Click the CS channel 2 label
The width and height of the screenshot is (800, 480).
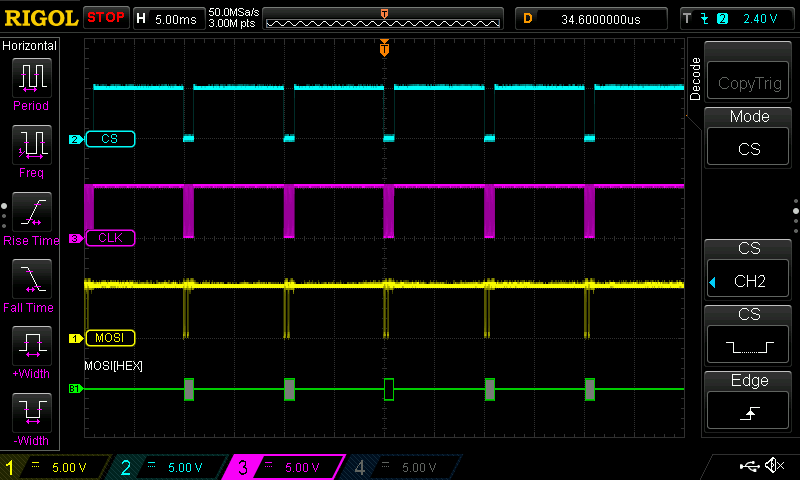(x=110, y=139)
